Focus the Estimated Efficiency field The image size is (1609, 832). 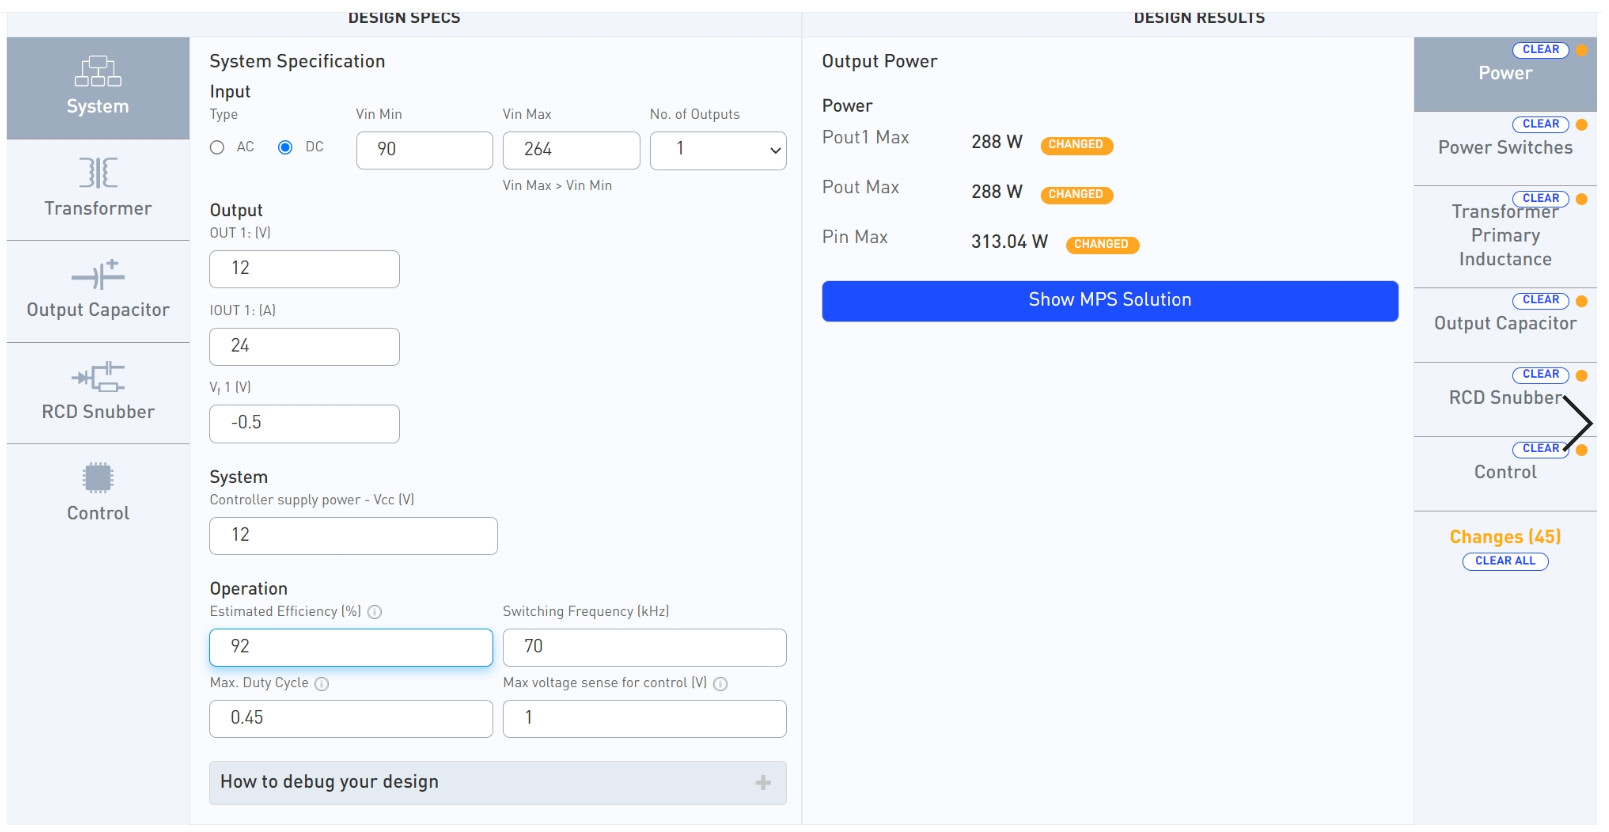click(x=351, y=648)
